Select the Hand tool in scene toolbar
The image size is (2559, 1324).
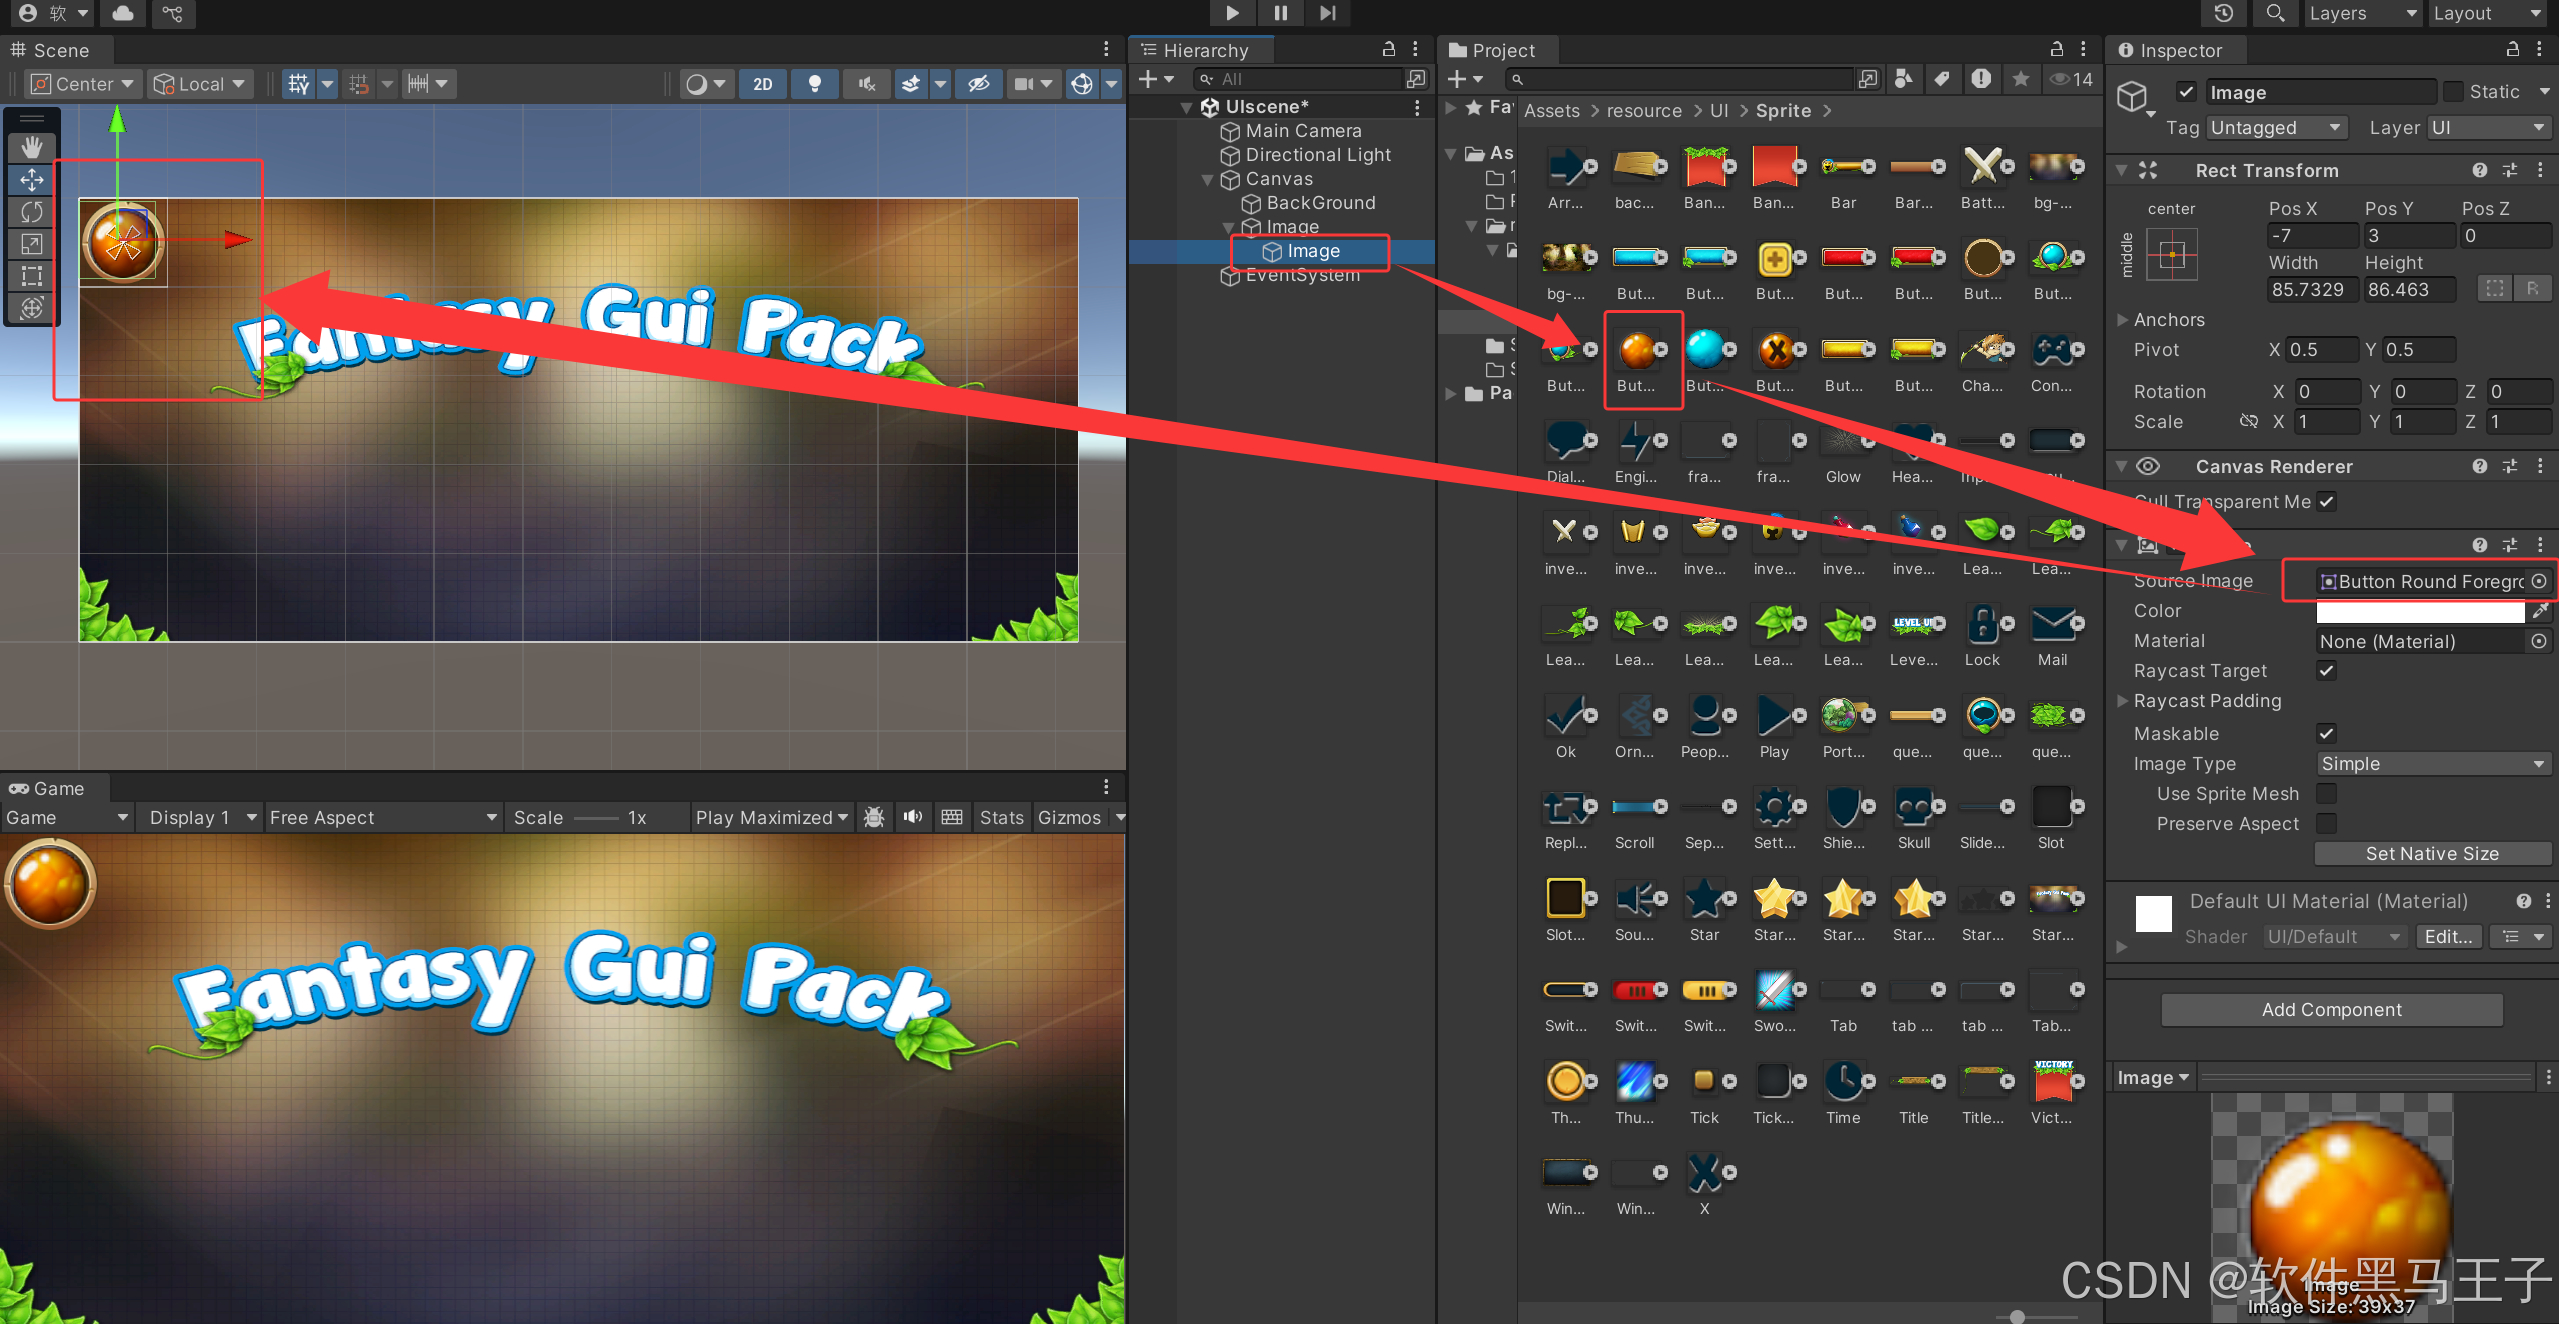(x=32, y=147)
